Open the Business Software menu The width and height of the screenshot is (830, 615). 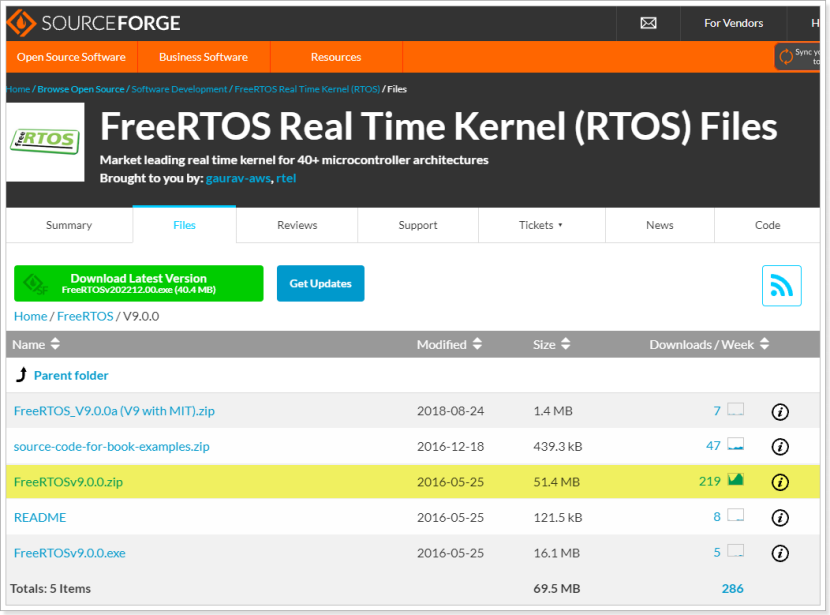tap(203, 57)
